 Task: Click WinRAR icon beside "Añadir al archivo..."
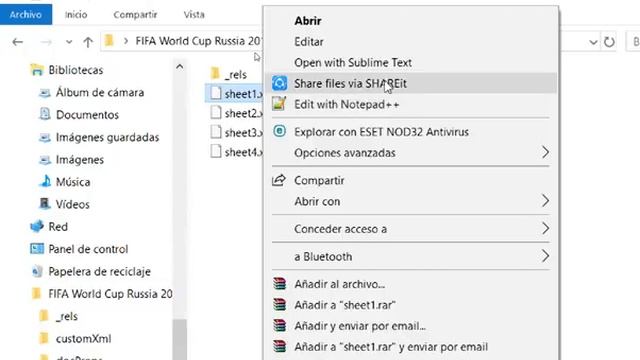tap(280, 284)
